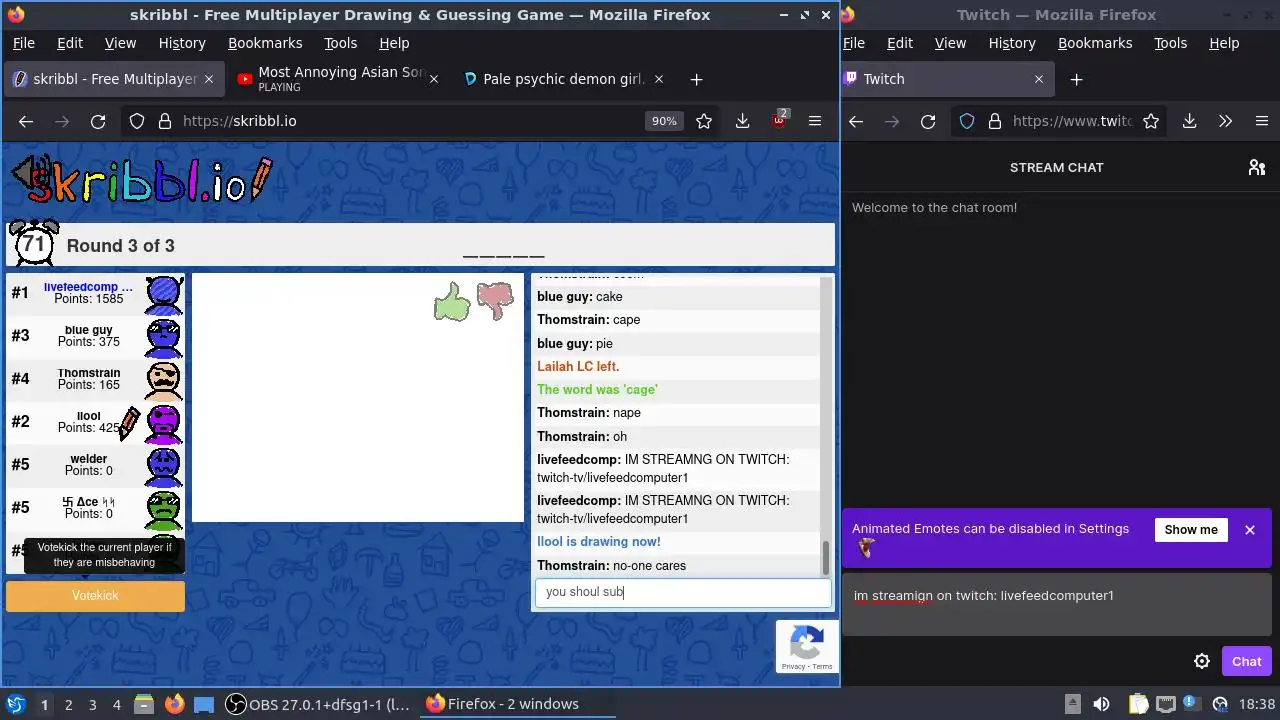This screenshot has width=1280, height=720.
Task: Bookmark Twitch page with star icon
Action: coord(1151,121)
